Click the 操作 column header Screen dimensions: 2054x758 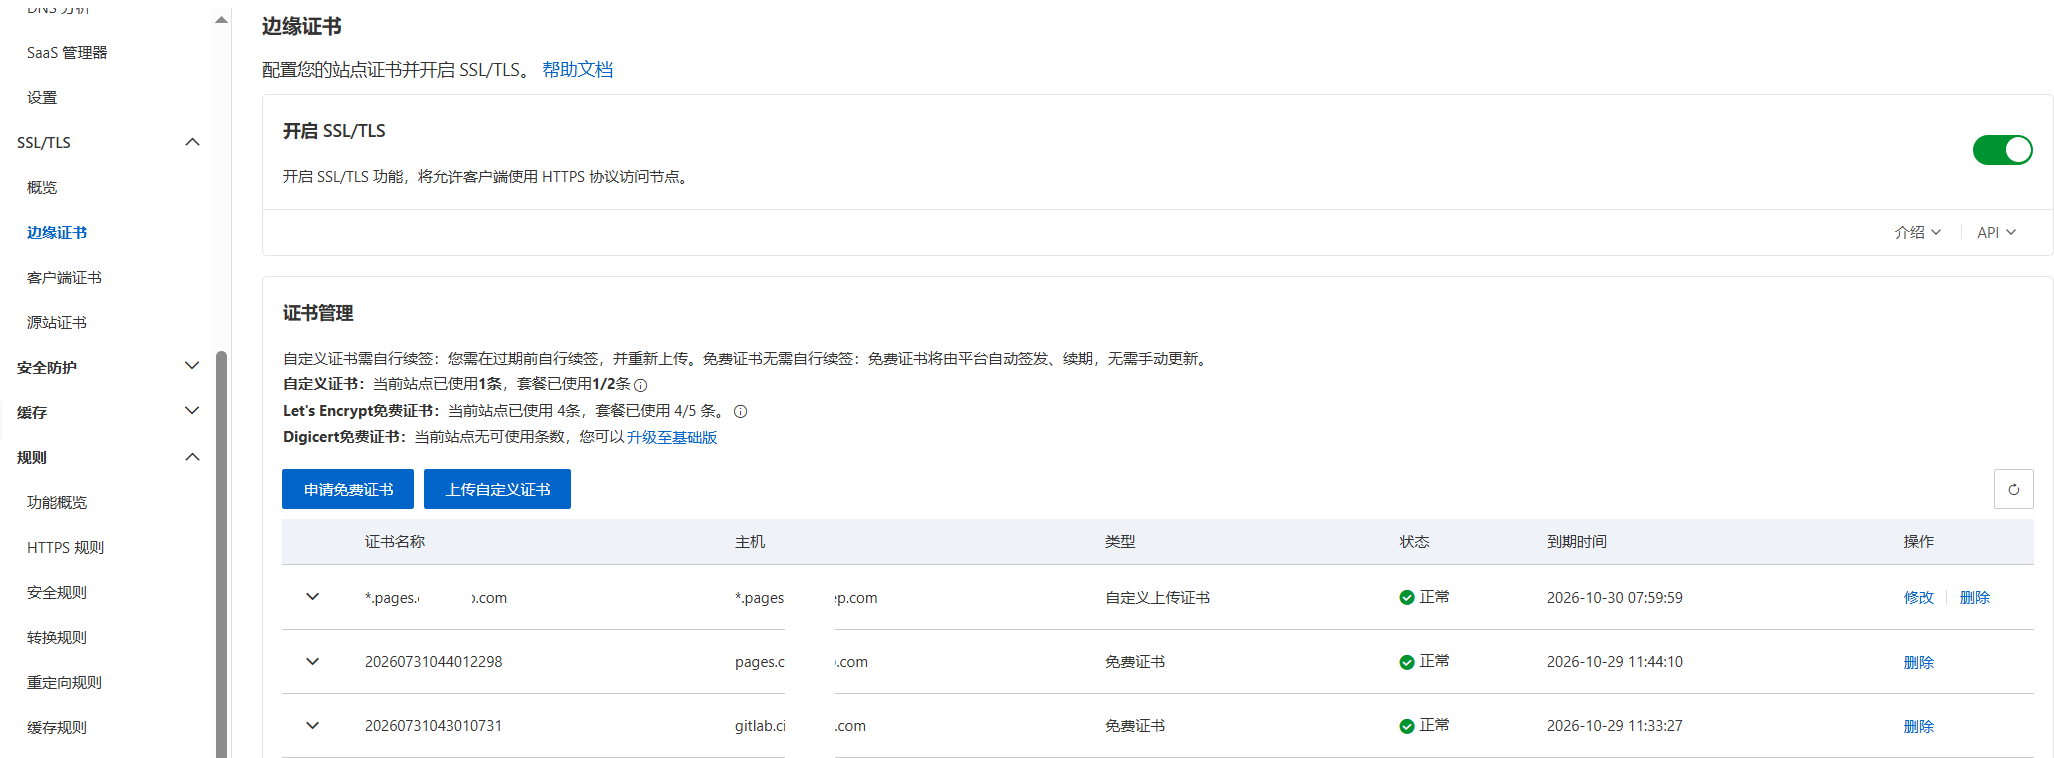[x=1918, y=541]
